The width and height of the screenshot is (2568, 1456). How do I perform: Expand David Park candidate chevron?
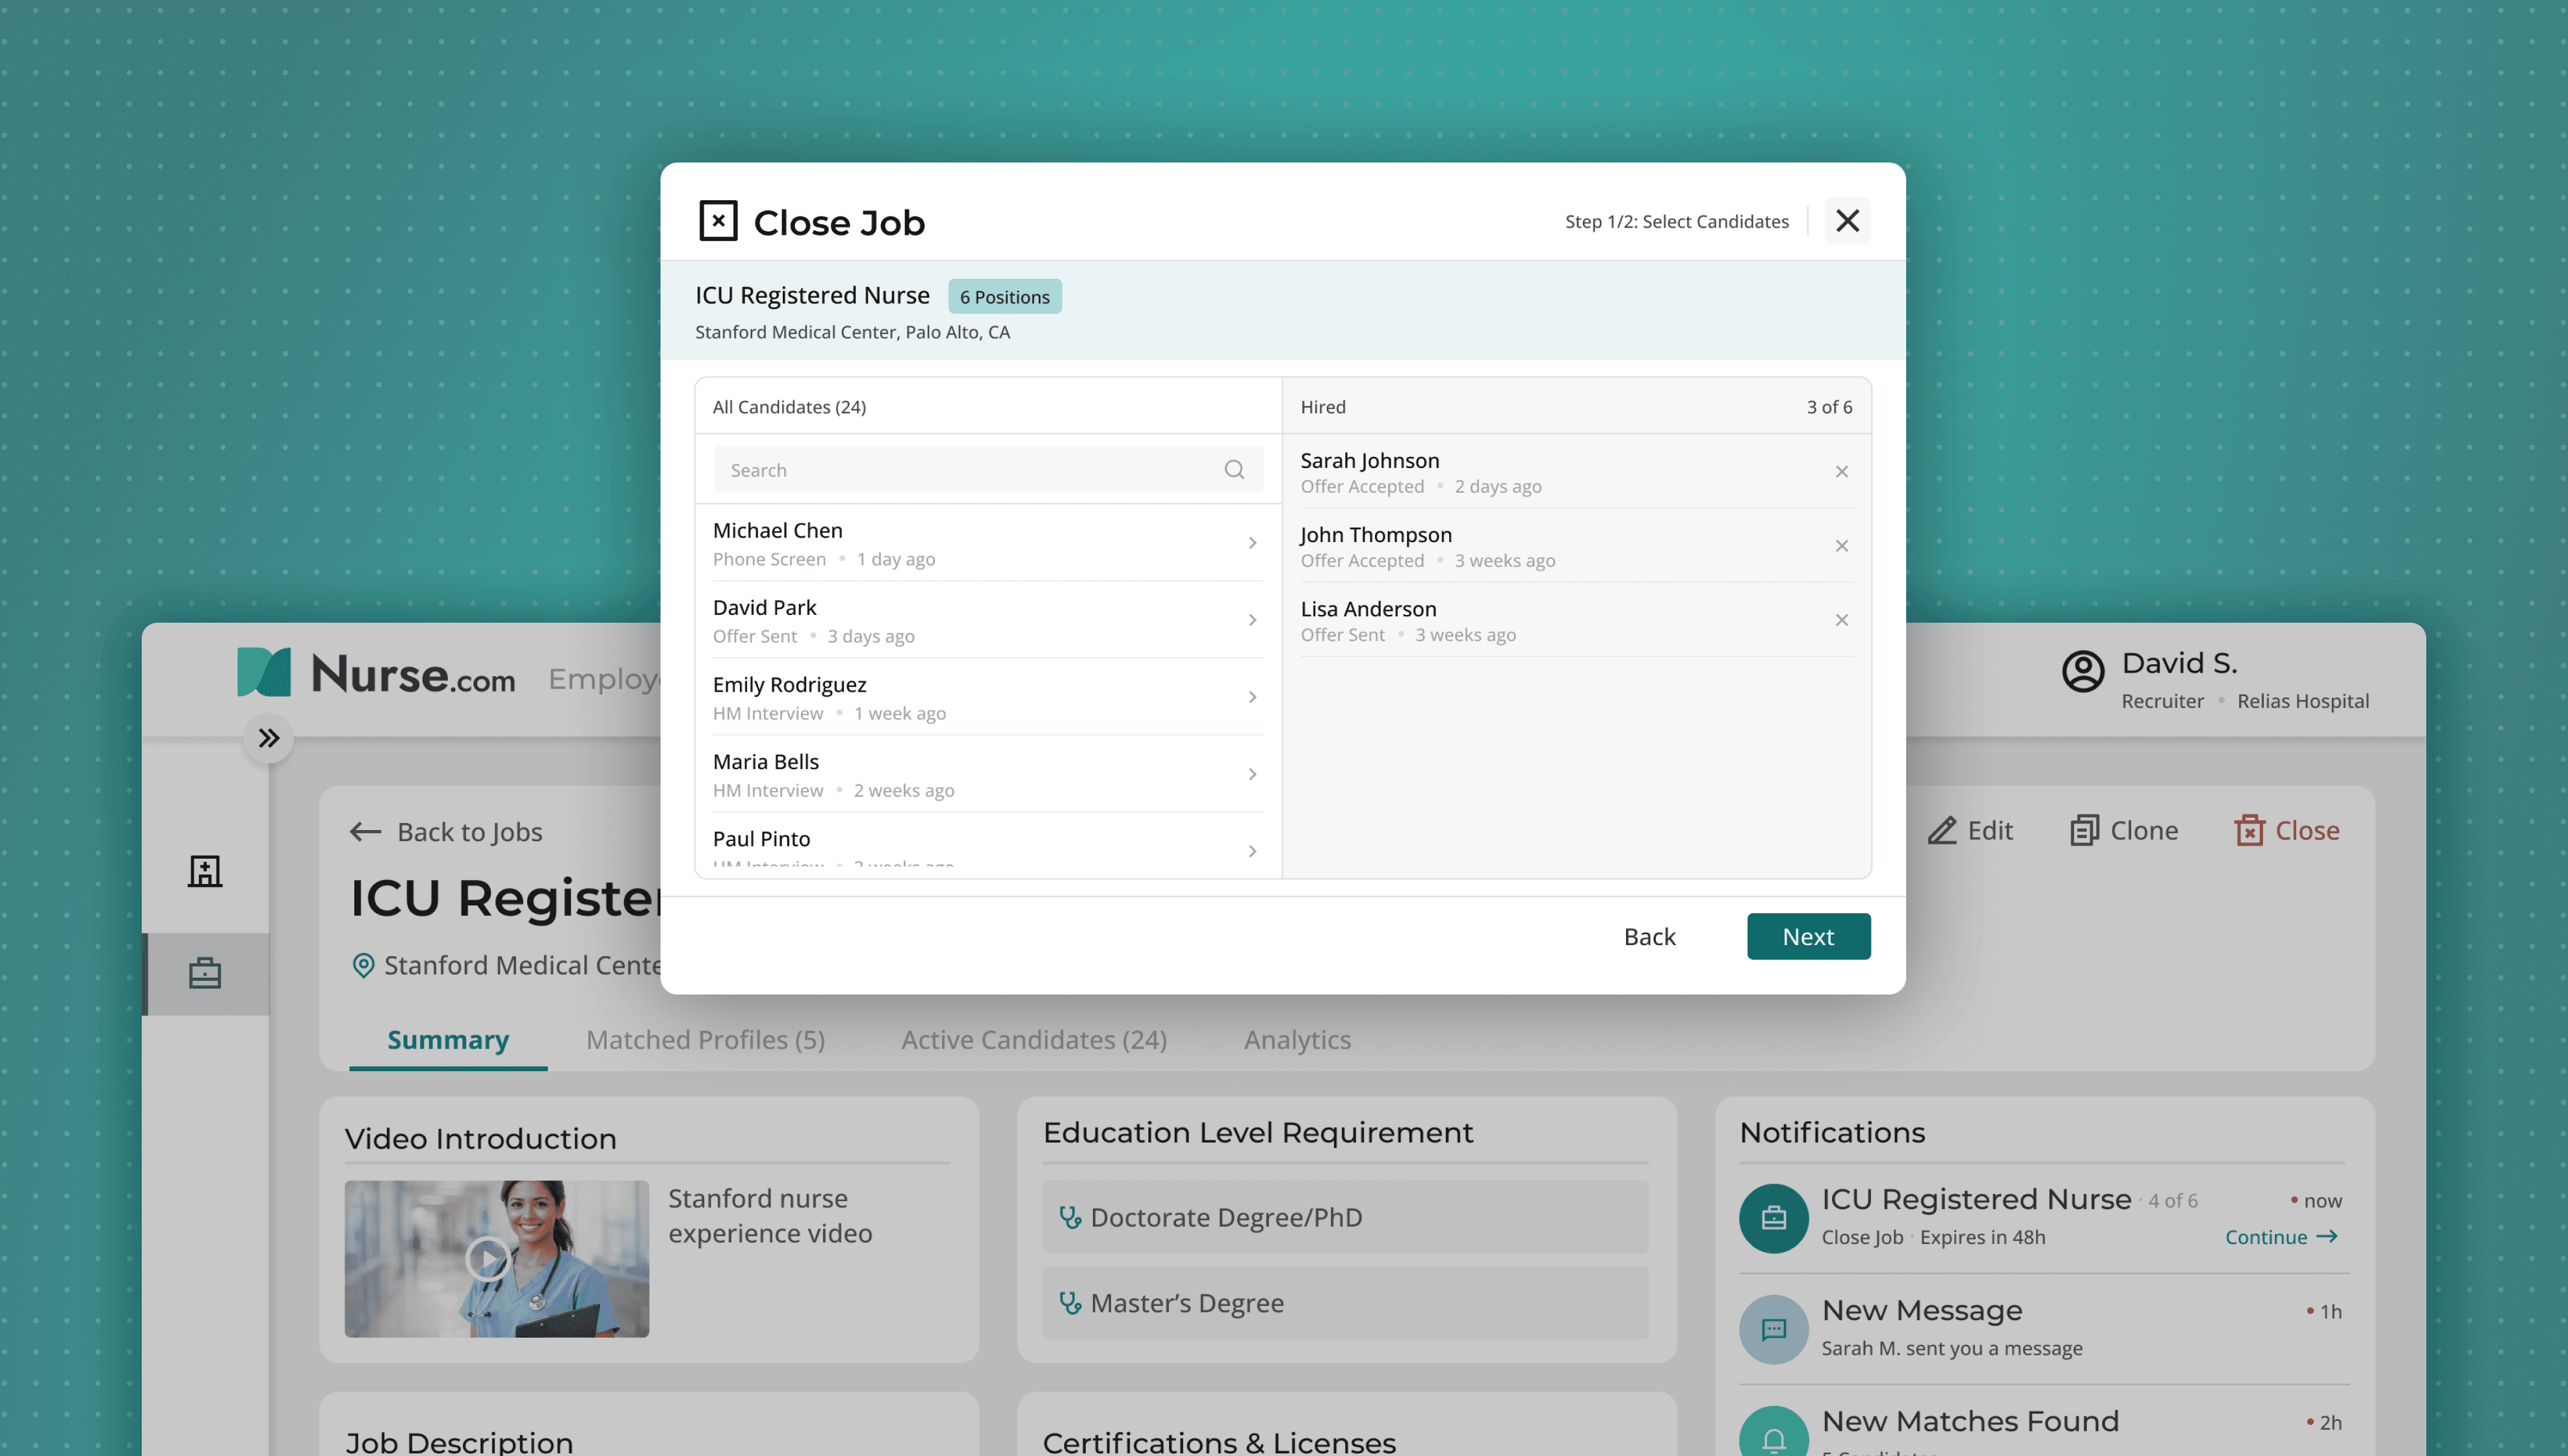tap(1252, 620)
